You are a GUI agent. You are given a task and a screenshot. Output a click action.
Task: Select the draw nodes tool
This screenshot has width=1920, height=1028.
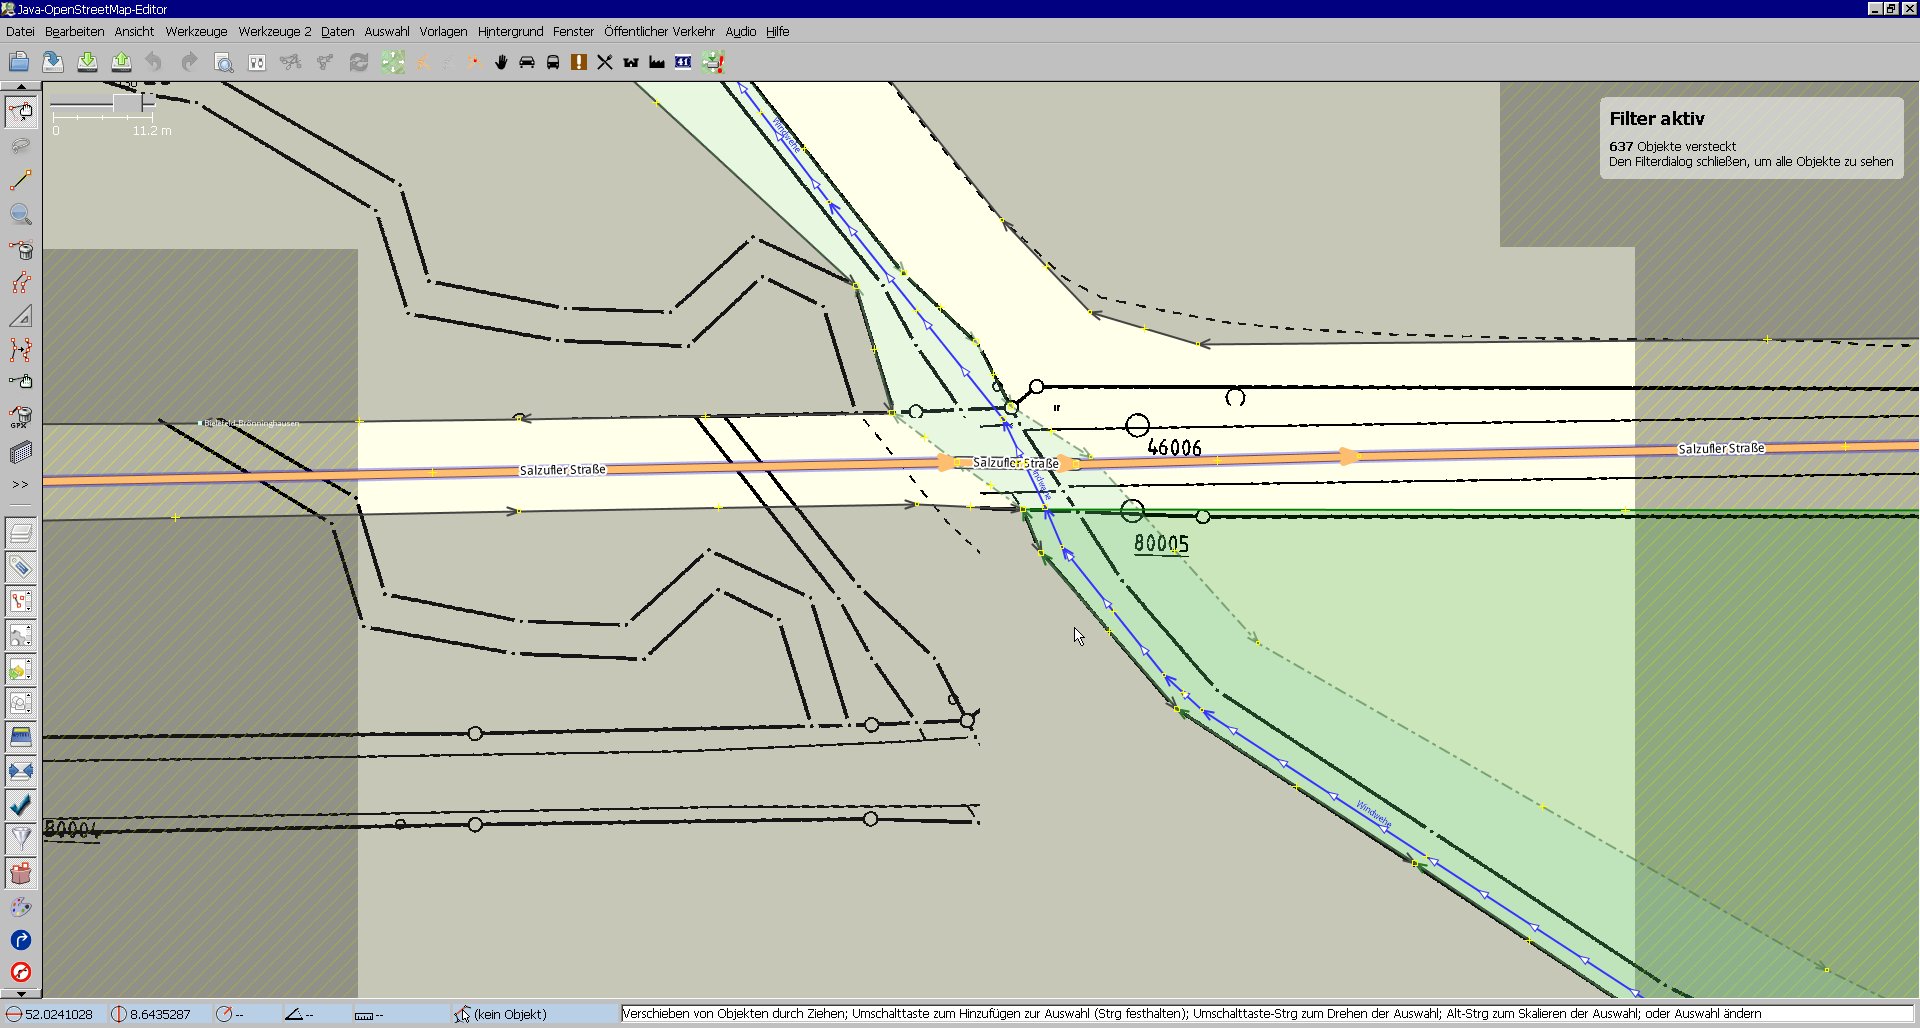point(21,181)
